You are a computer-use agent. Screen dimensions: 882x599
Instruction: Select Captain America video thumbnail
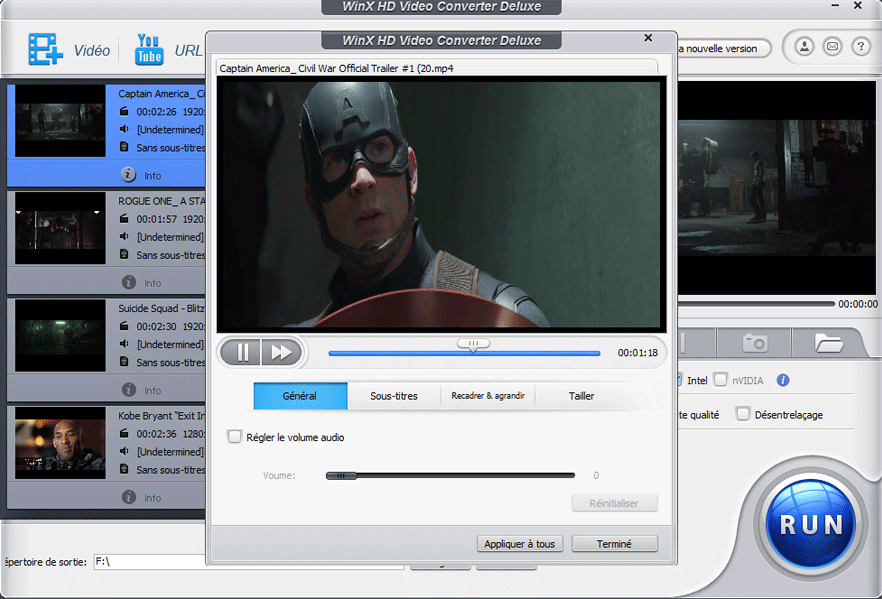60,121
